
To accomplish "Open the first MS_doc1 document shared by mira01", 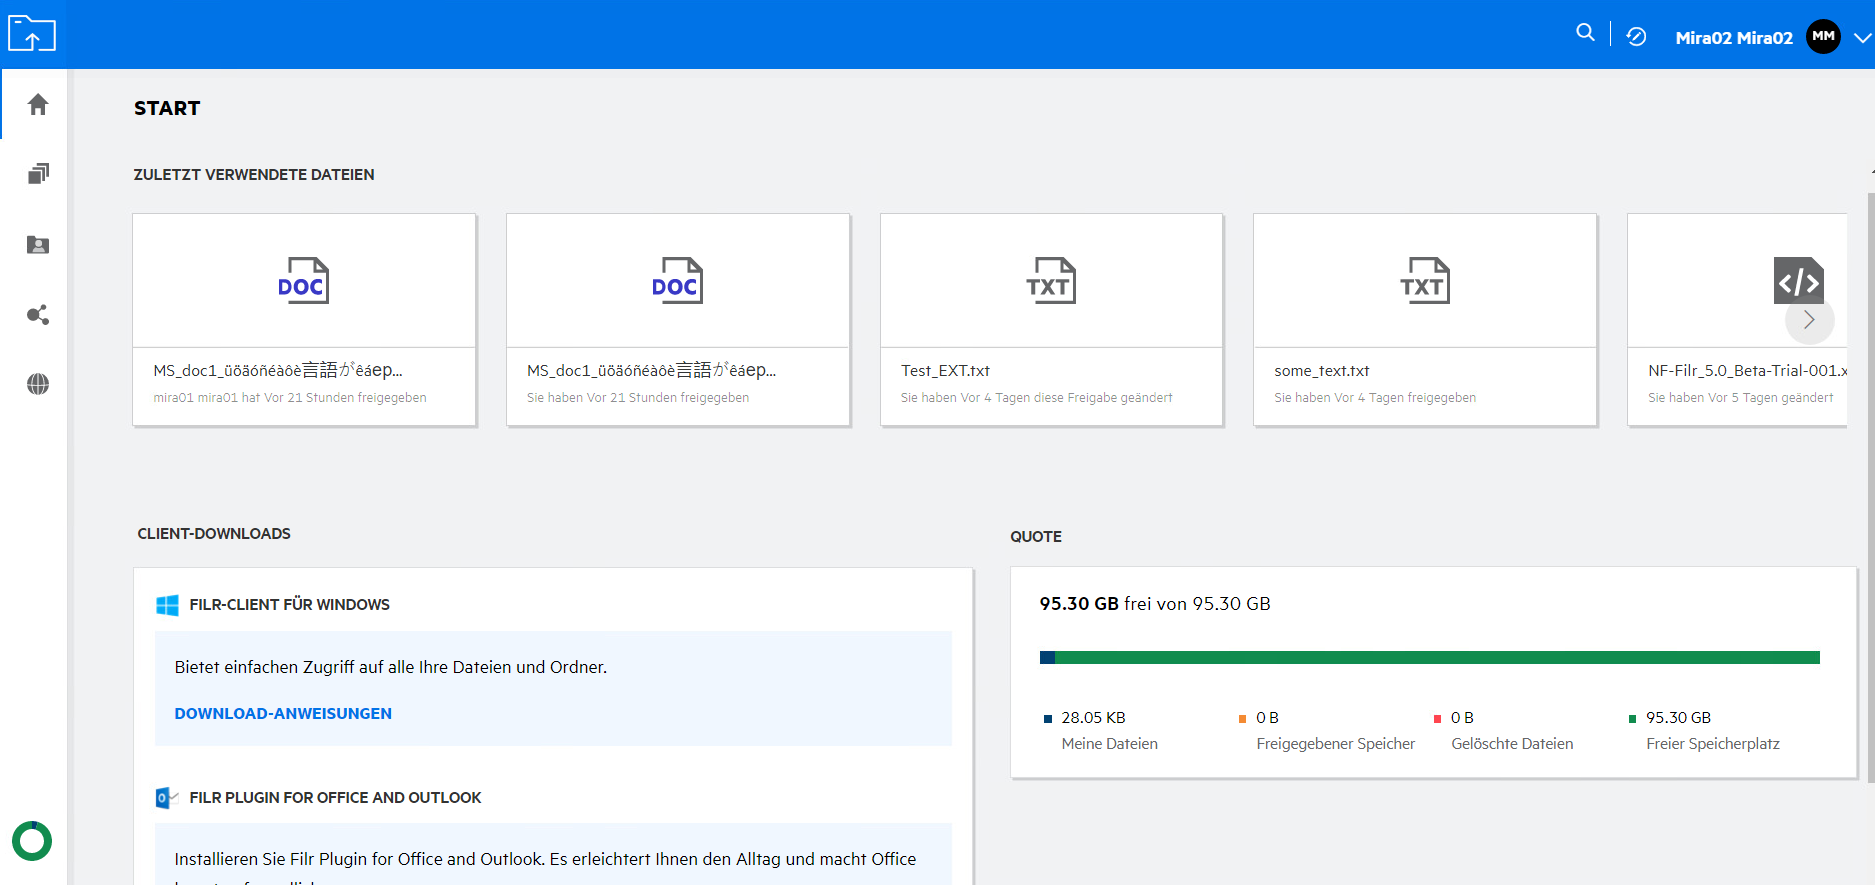I will pos(304,320).
